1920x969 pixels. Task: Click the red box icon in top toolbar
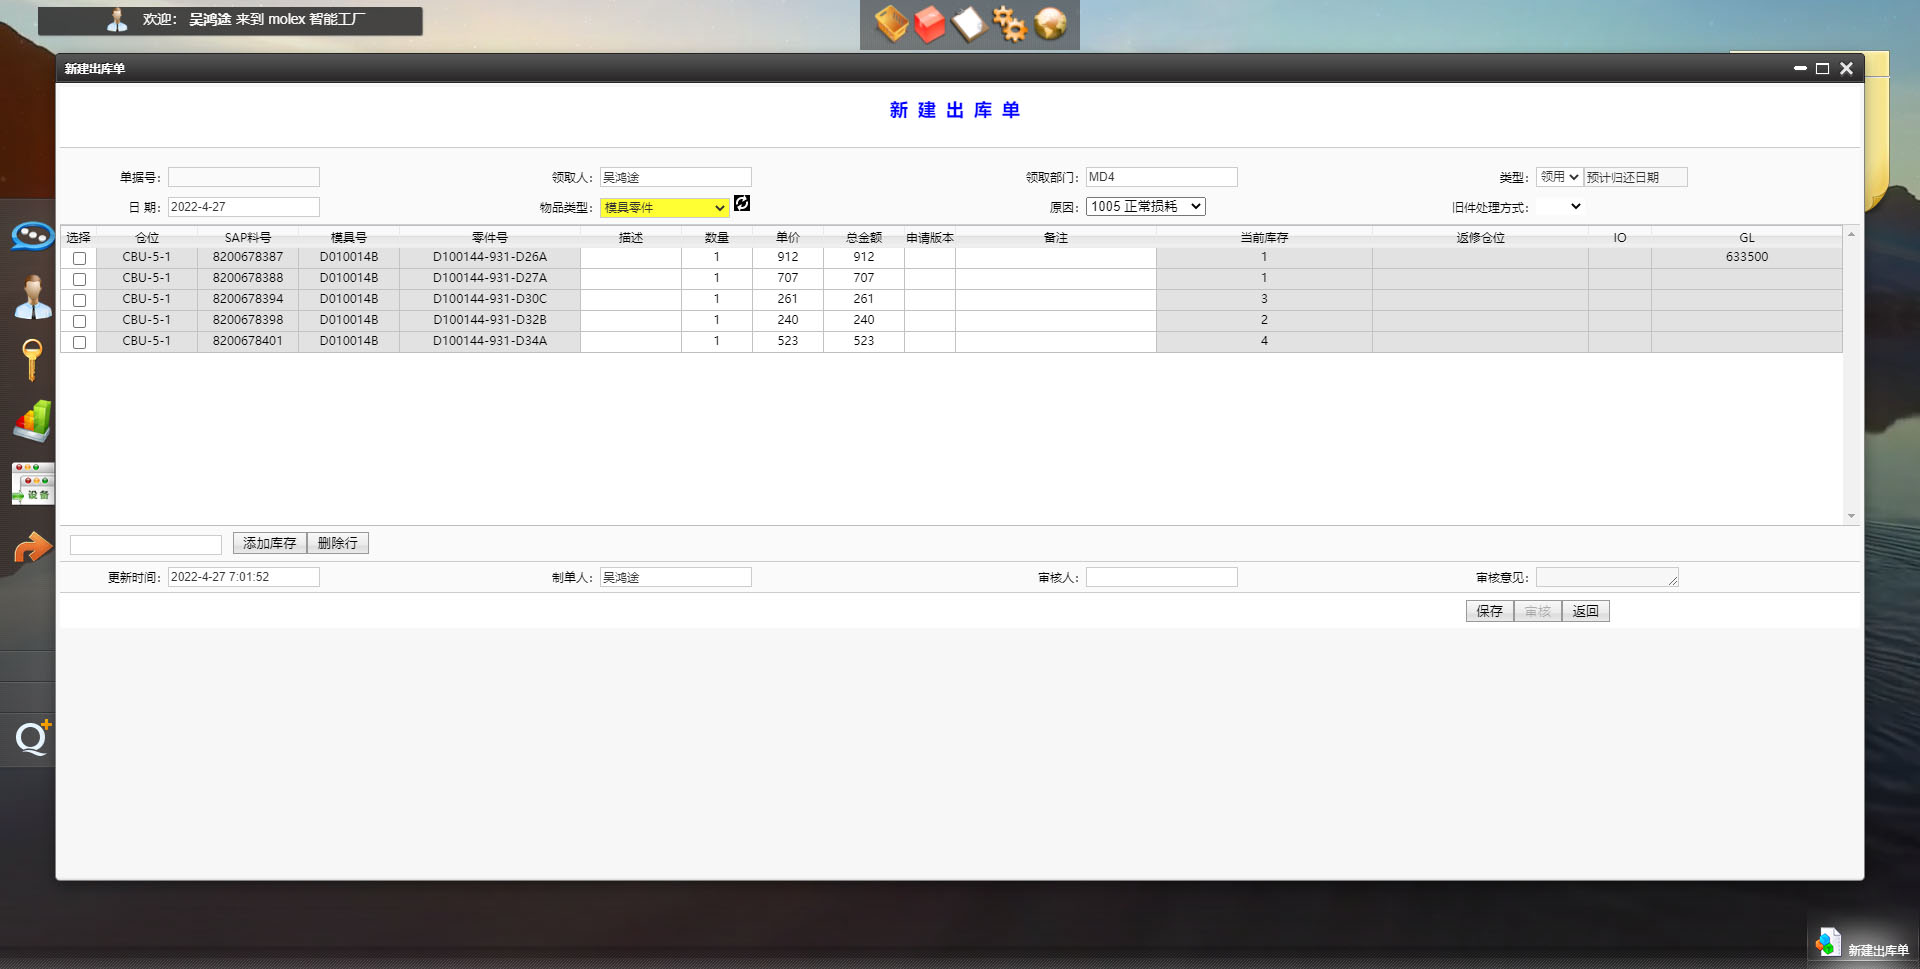(x=930, y=24)
